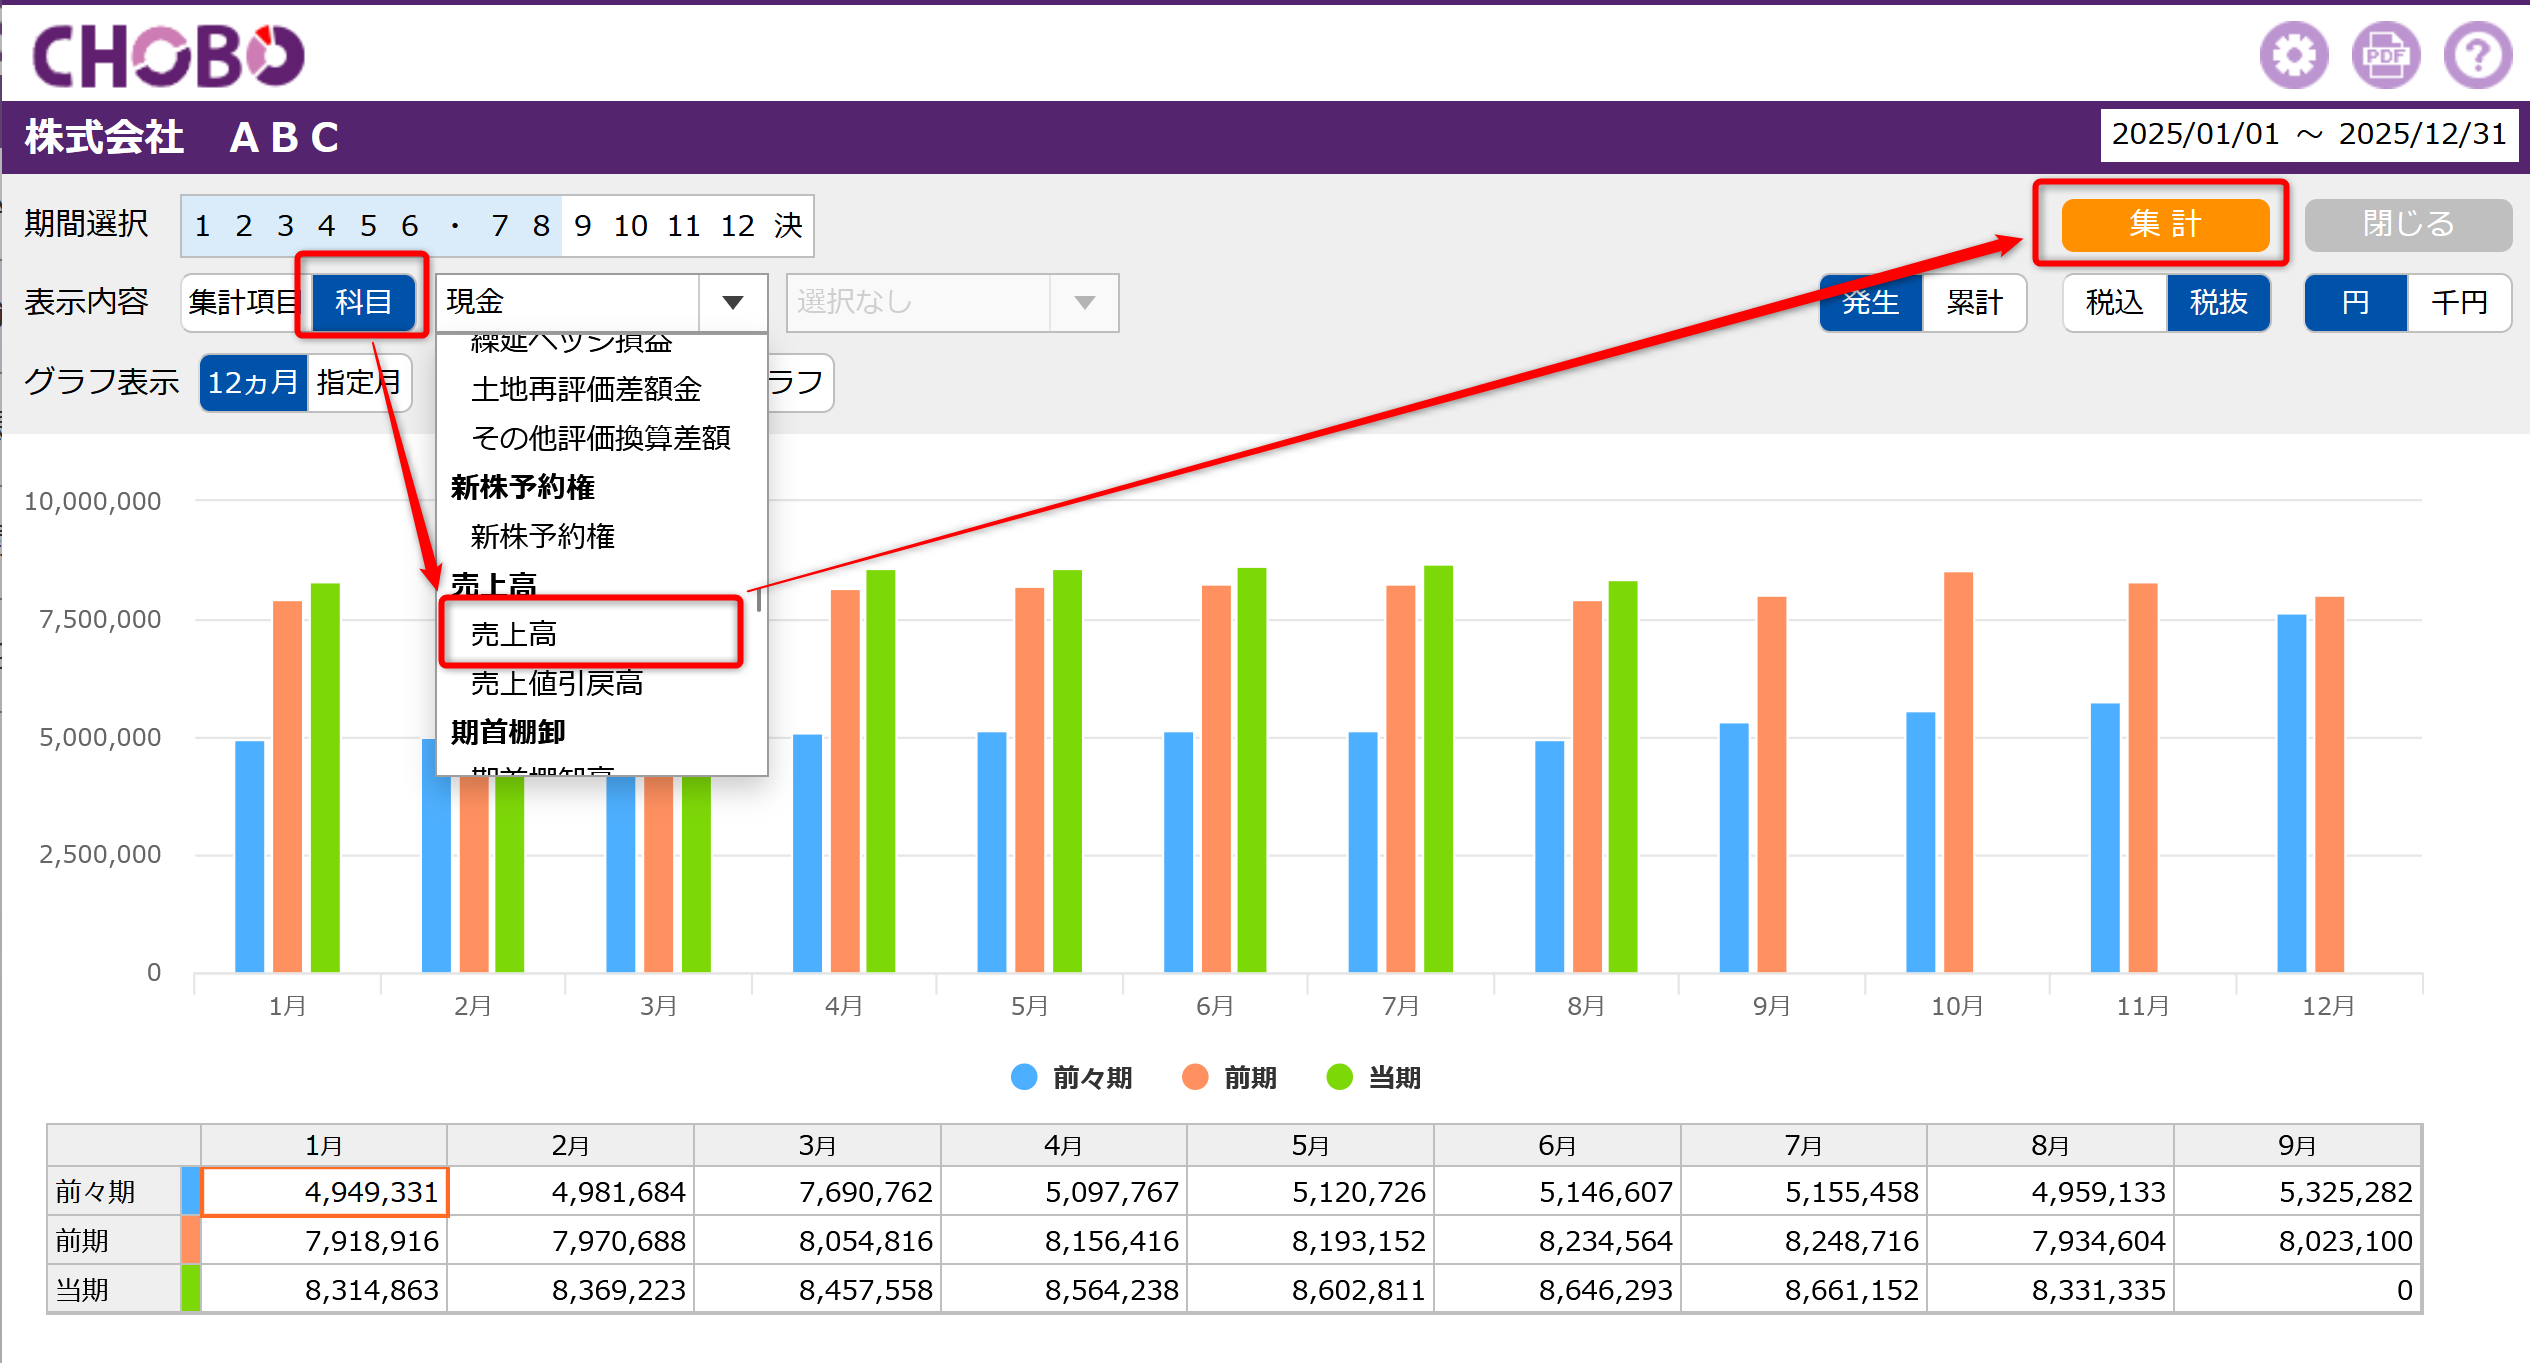Export report with the PDF icon

tap(2385, 55)
